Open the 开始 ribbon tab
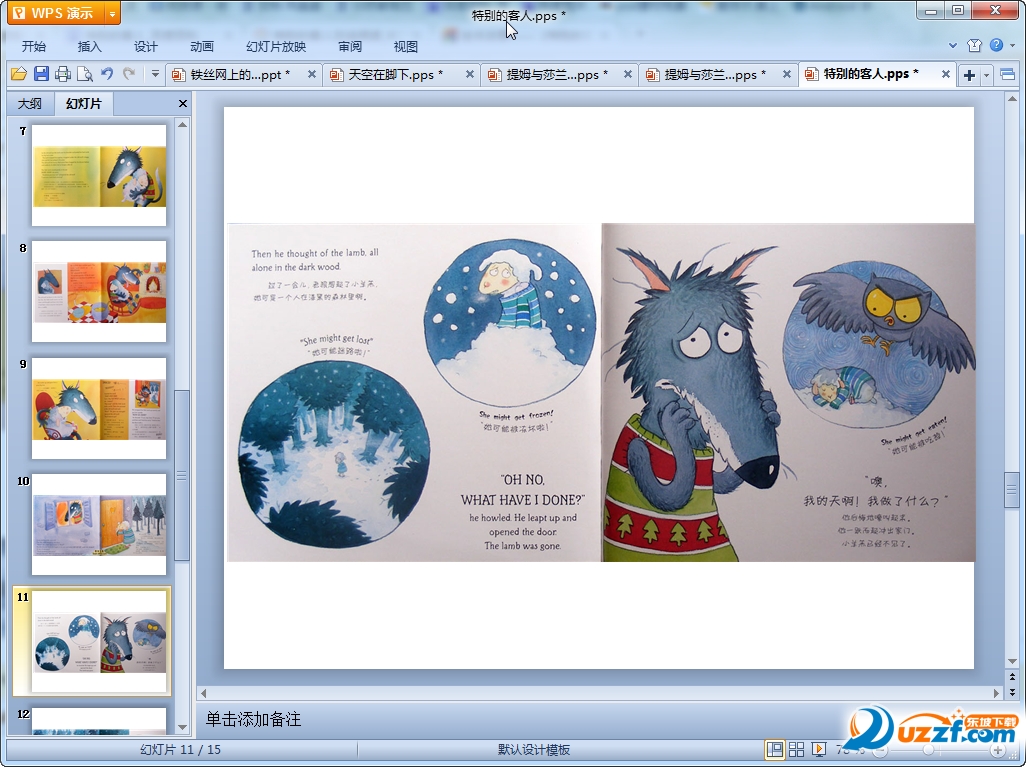1026x767 pixels. click(33, 46)
